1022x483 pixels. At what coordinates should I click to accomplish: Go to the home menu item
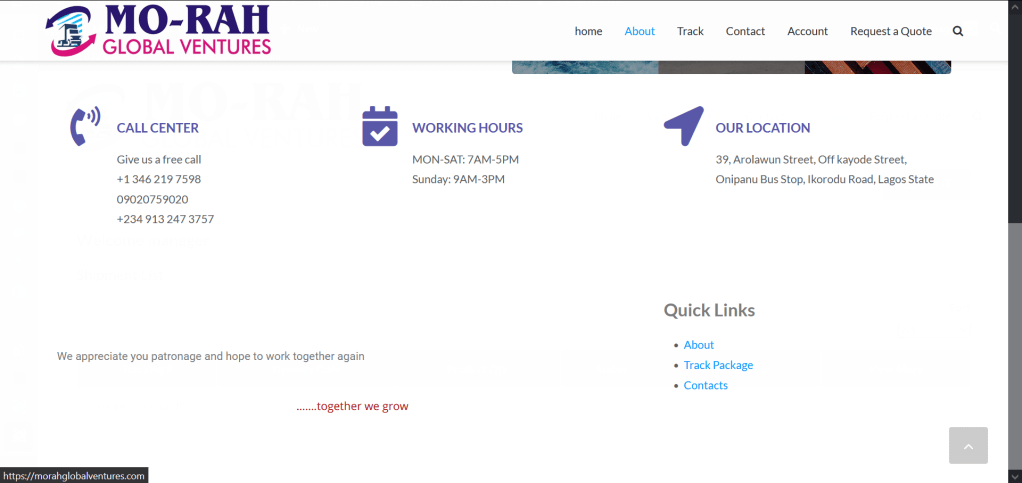pos(588,31)
